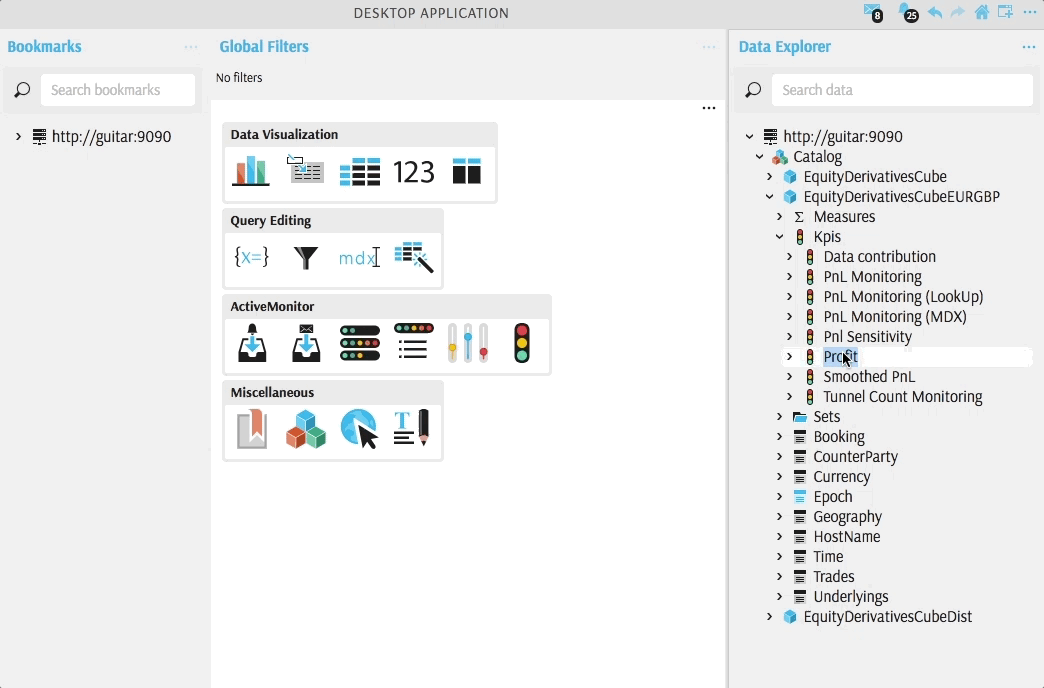Open the globe with cursor web widget
The width and height of the screenshot is (1044, 688).
click(360, 429)
